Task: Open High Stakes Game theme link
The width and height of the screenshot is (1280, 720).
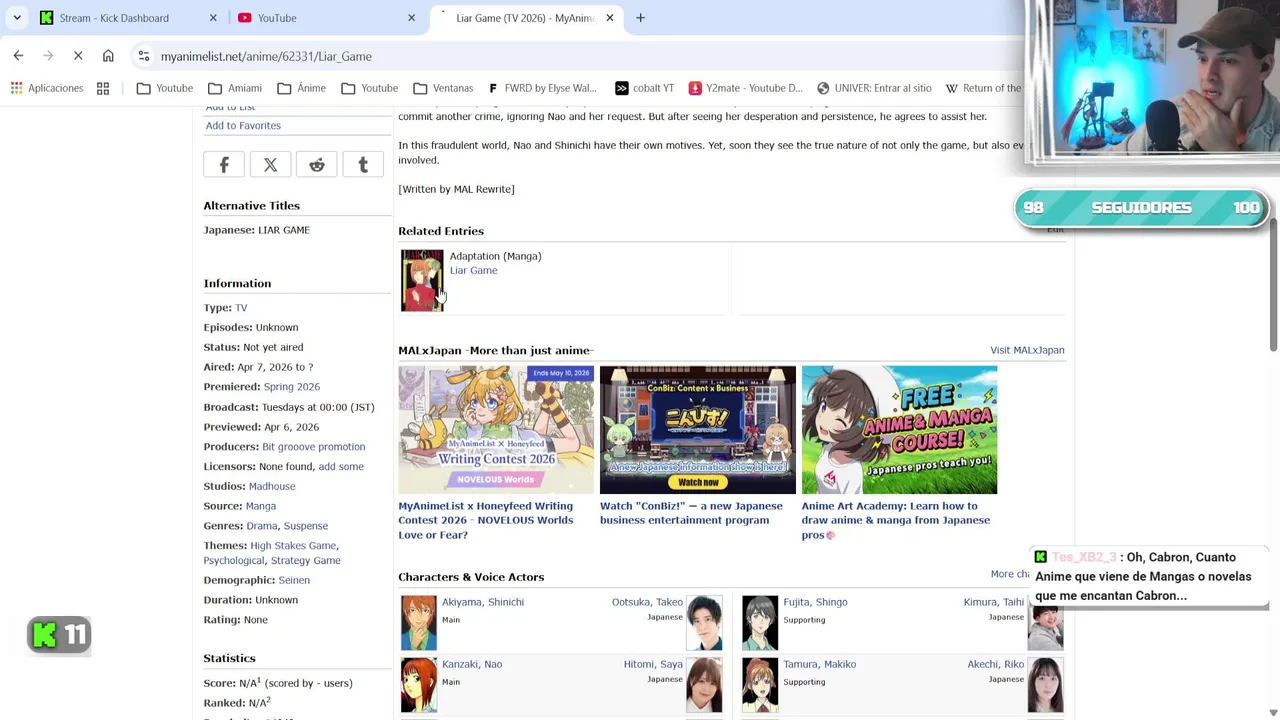Action: coord(293,546)
